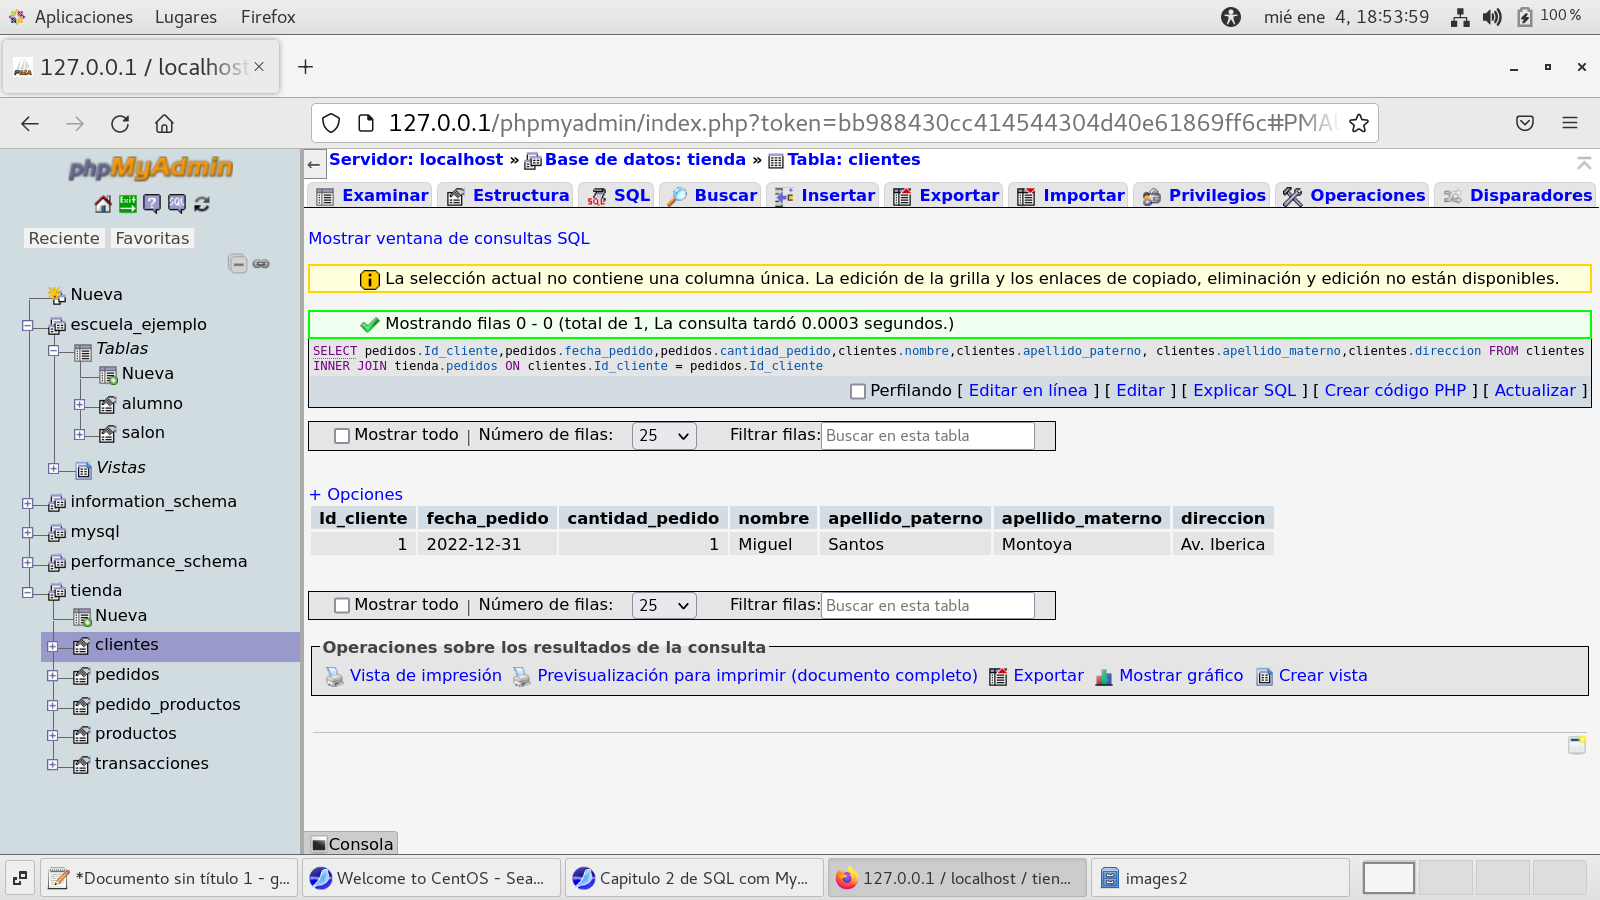Bookmark this page with the star icon

pyautogui.click(x=1358, y=124)
